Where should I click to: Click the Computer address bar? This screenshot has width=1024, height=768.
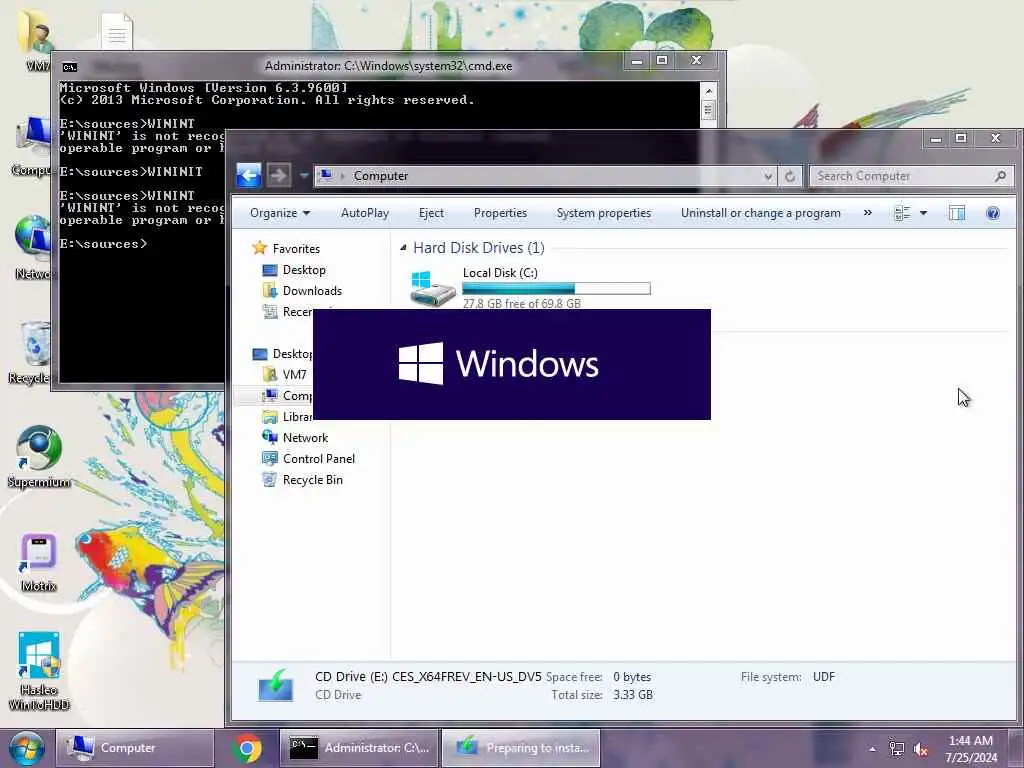point(545,176)
